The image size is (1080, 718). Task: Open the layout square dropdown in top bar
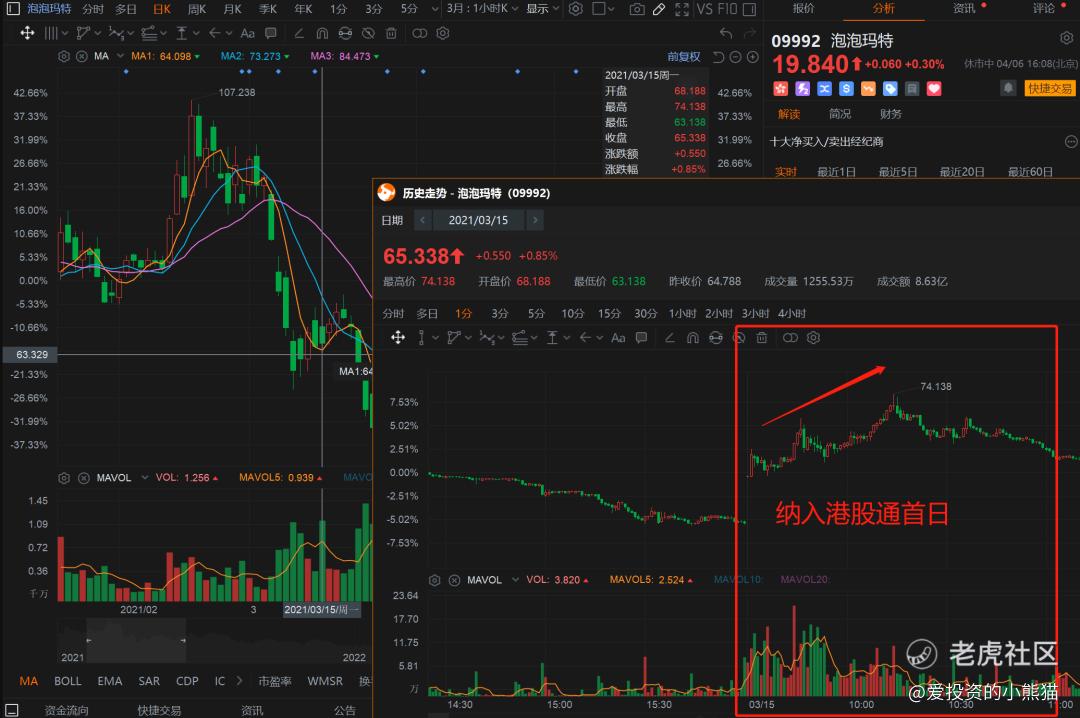click(x=603, y=9)
